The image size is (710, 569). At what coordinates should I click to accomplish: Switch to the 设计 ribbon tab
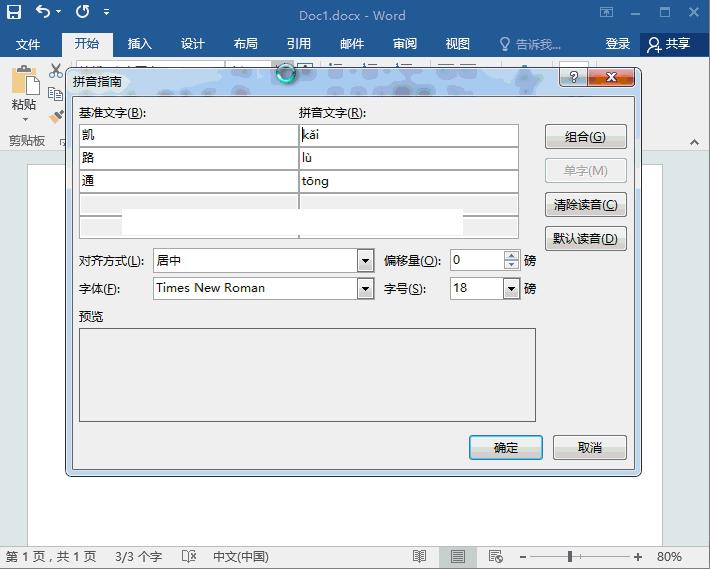(x=192, y=44)
